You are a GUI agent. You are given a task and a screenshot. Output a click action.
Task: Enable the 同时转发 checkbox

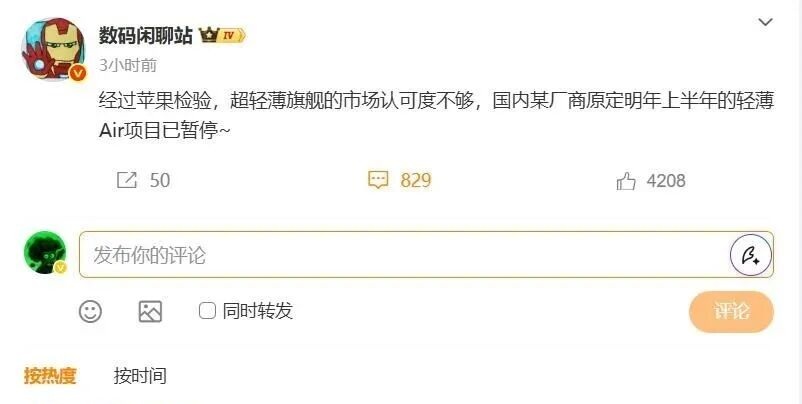click(207, 310)
